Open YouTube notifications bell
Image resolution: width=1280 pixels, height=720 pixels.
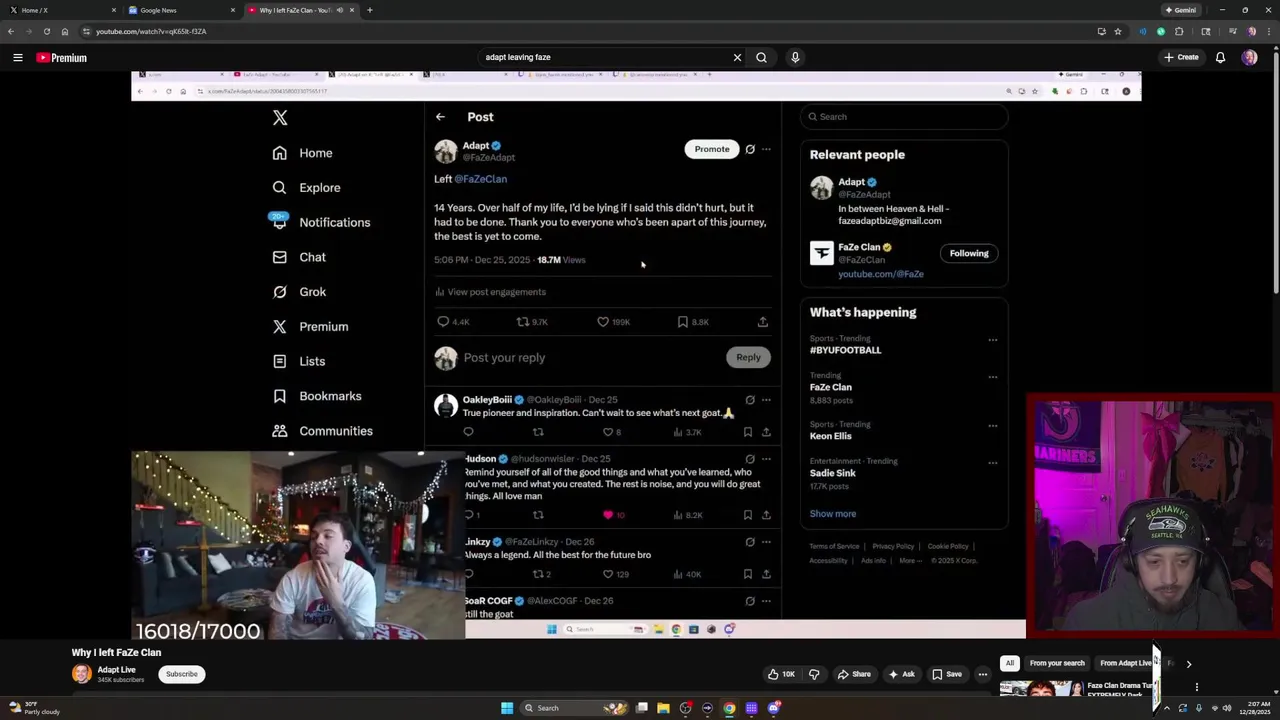(1220, 57)
